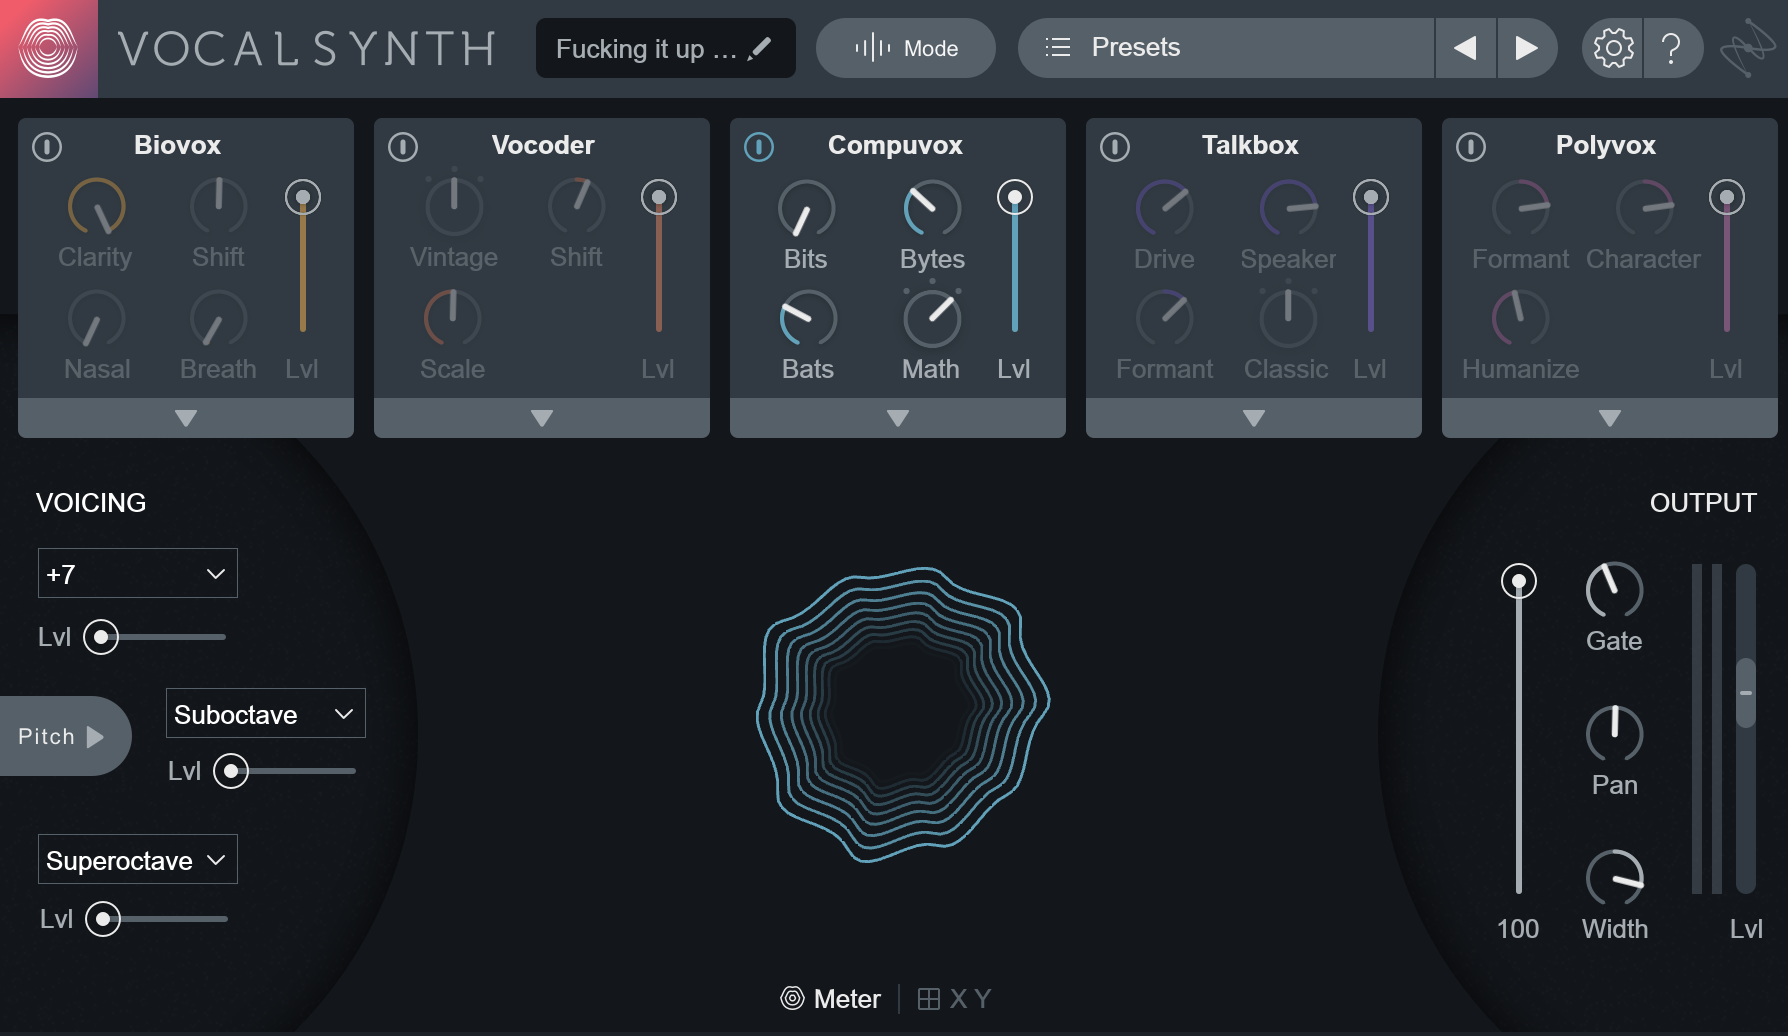The height and width of the screenshot is (1036, 1788).
Task: Click the Compuvox Bits knob
Action: 806,209
